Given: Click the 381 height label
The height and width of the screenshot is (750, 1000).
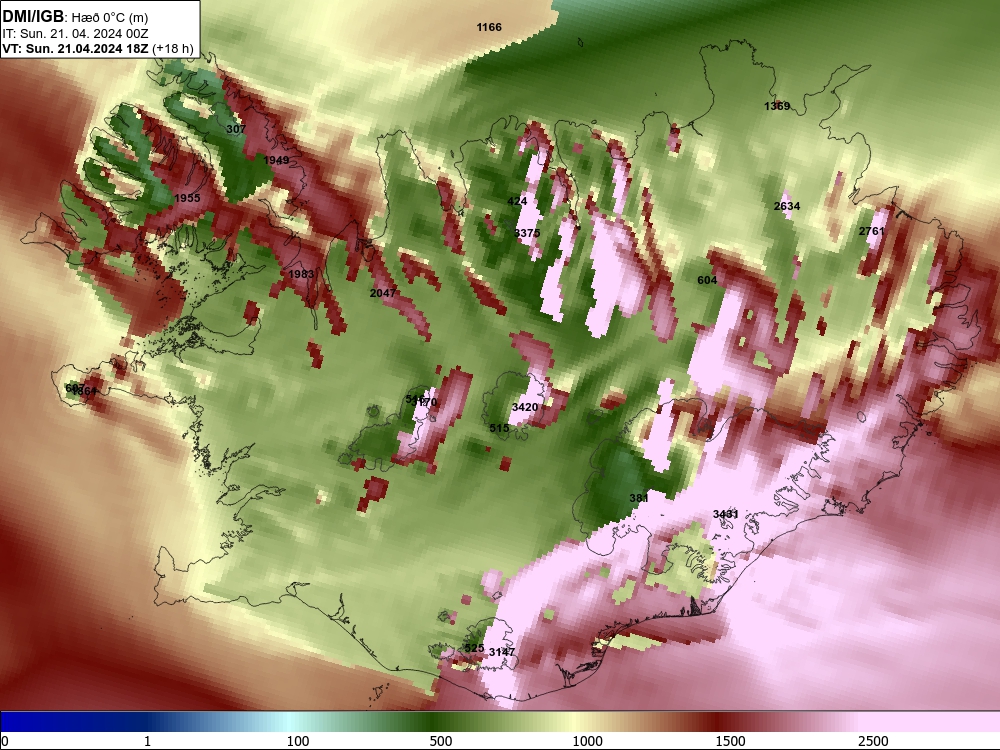Looking at the screenshot, I should (638, 498).
